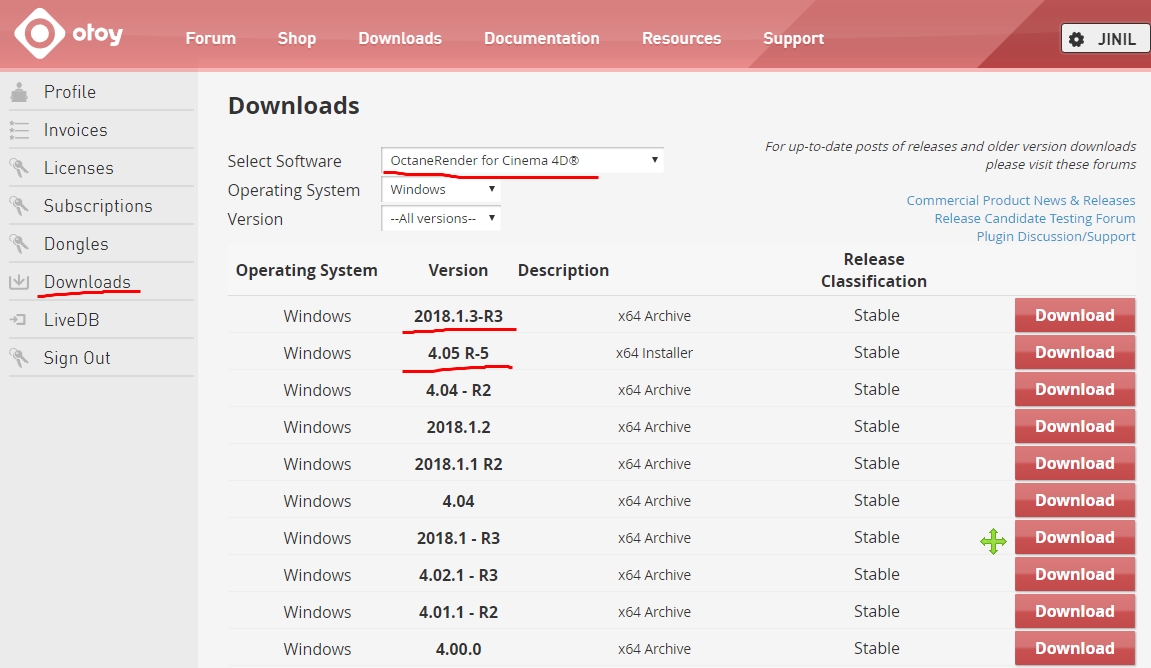Image resolution: width=1151 pixels, height=668 pixels.
Task: Open Commercial Product News & Releases link
Action: pyautogui.click(x=1020, y=200)
